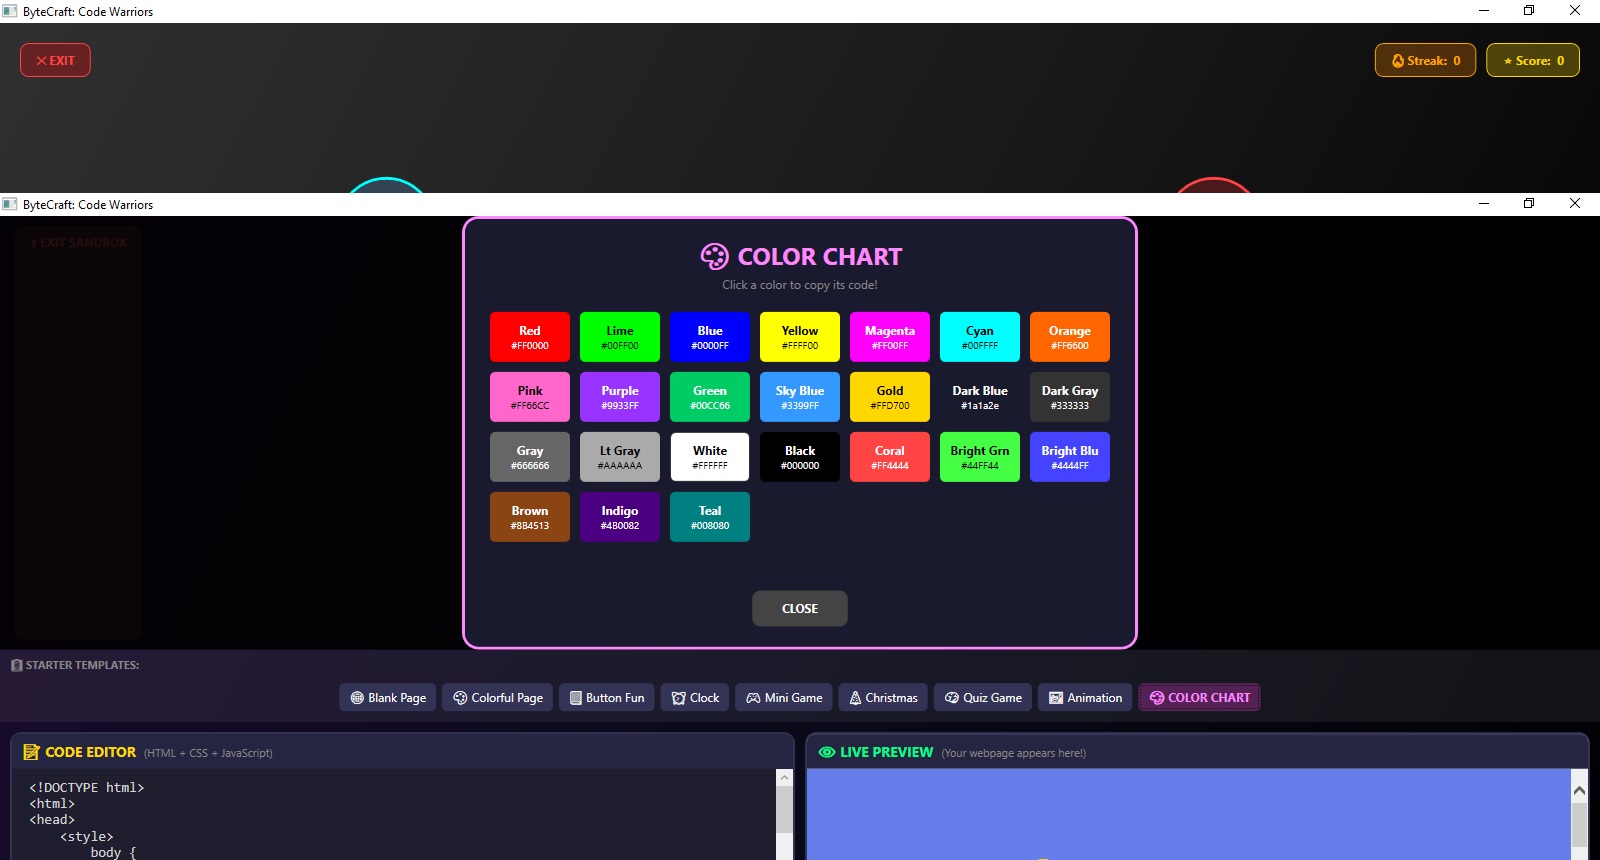Load the Colorful Page template
The image size is (1600, 860).
click(x=498, y=697)
